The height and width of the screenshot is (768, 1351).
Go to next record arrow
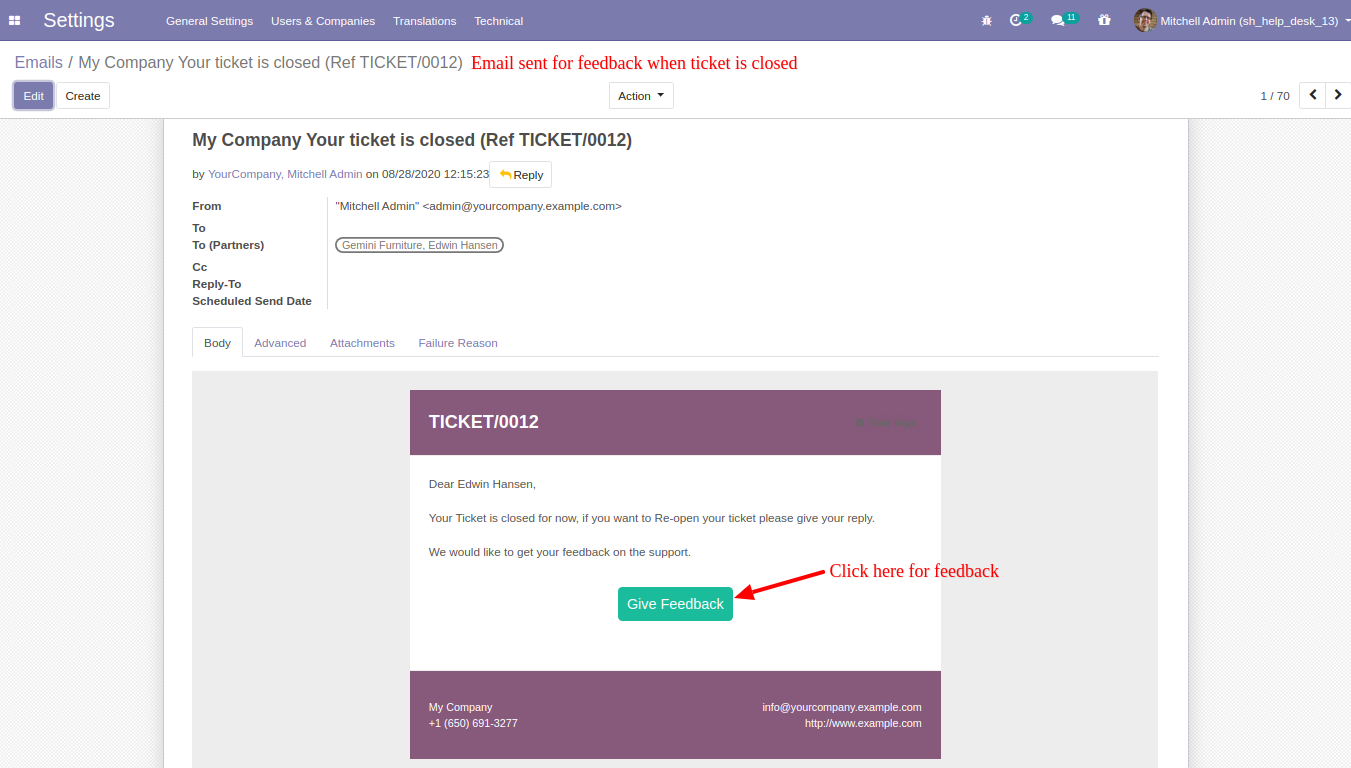pyautogui.click(x=1338, y=96)
